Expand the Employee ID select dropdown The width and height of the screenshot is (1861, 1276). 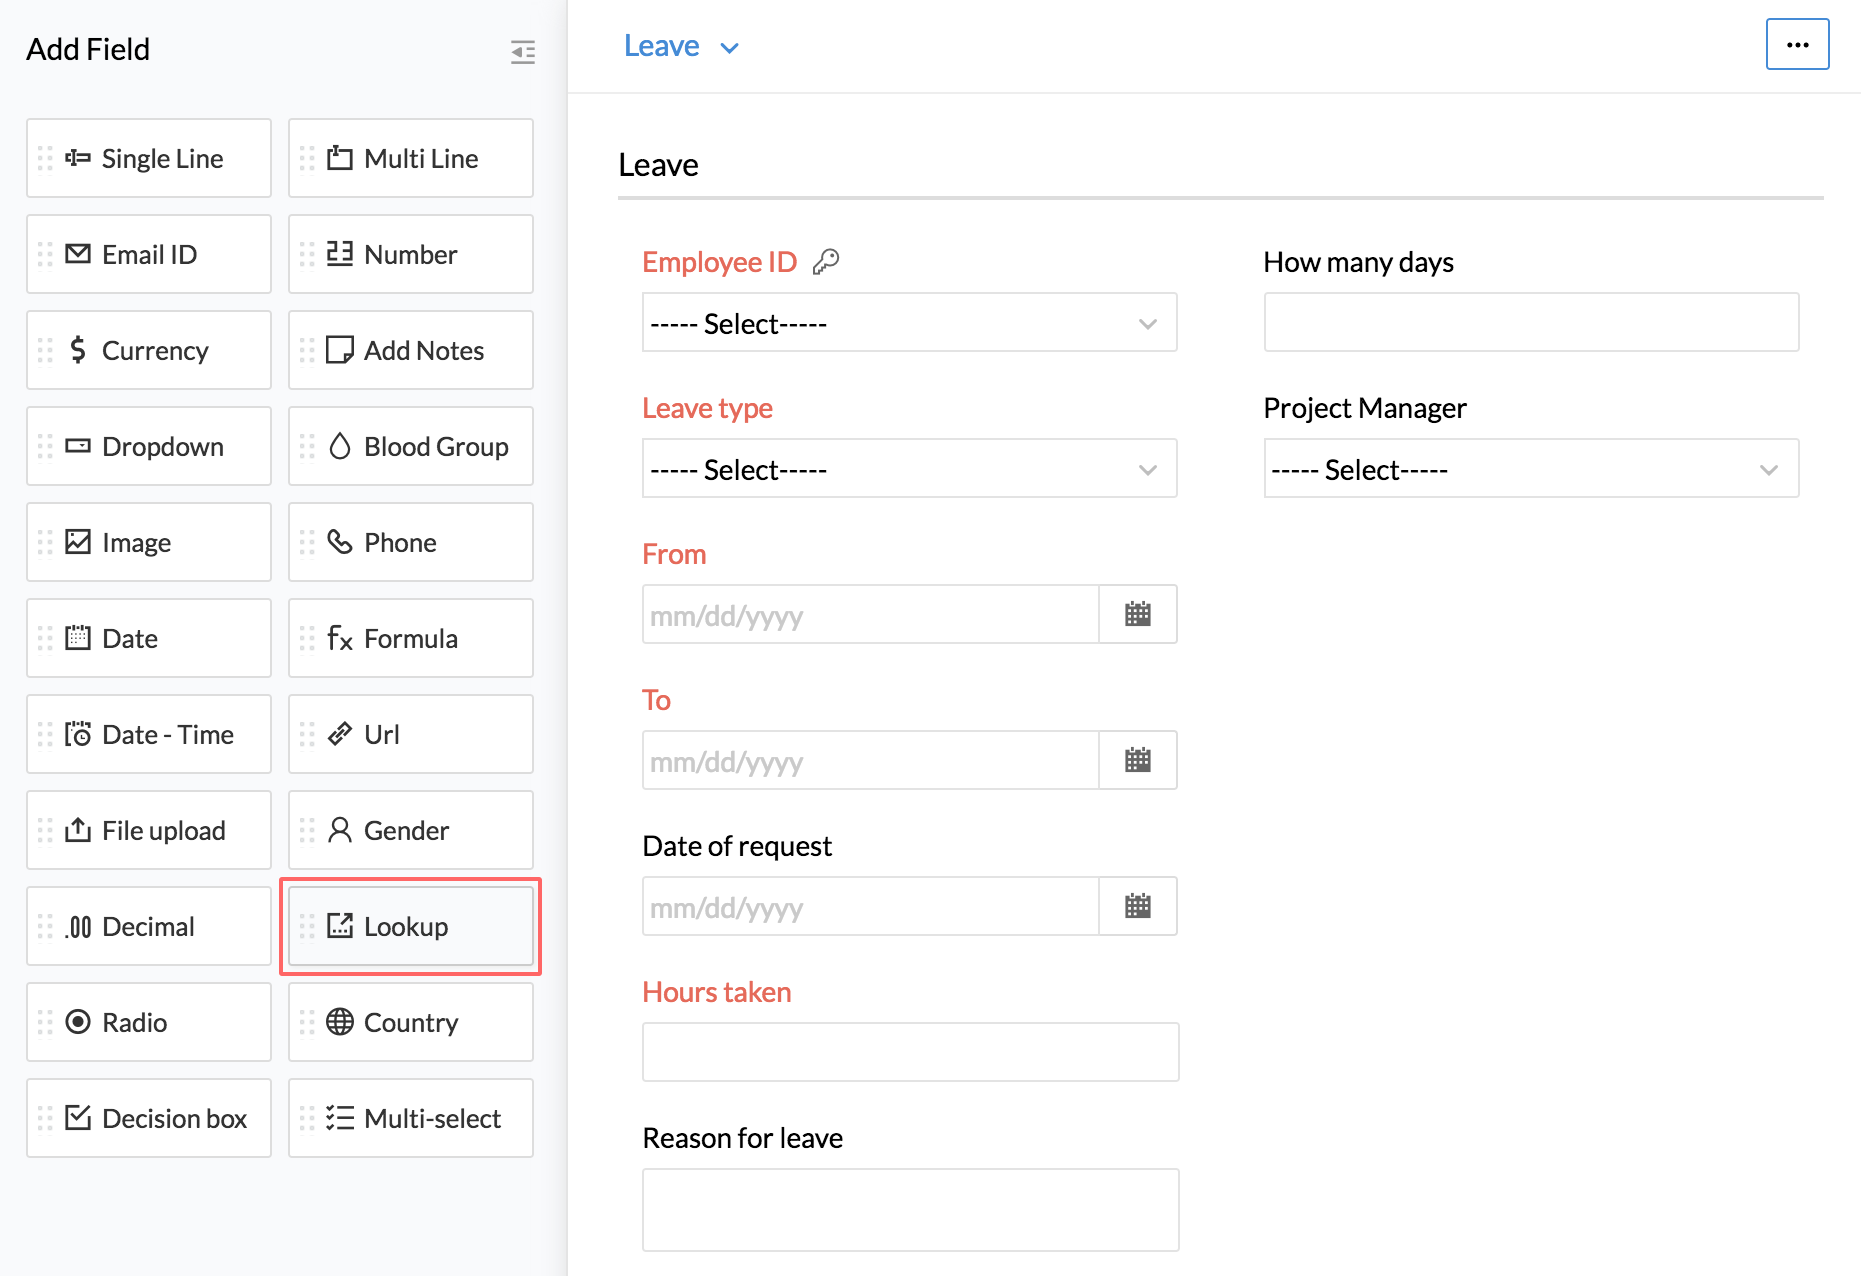pyautogui.click(x=909, y=323)
